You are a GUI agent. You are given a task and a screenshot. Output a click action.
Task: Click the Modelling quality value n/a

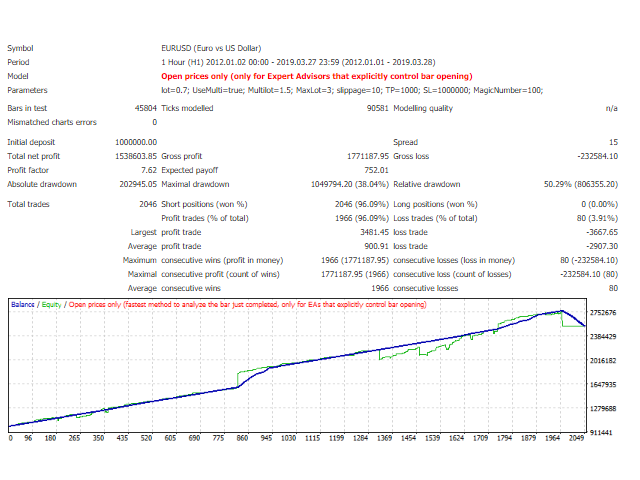coord(611,108)
